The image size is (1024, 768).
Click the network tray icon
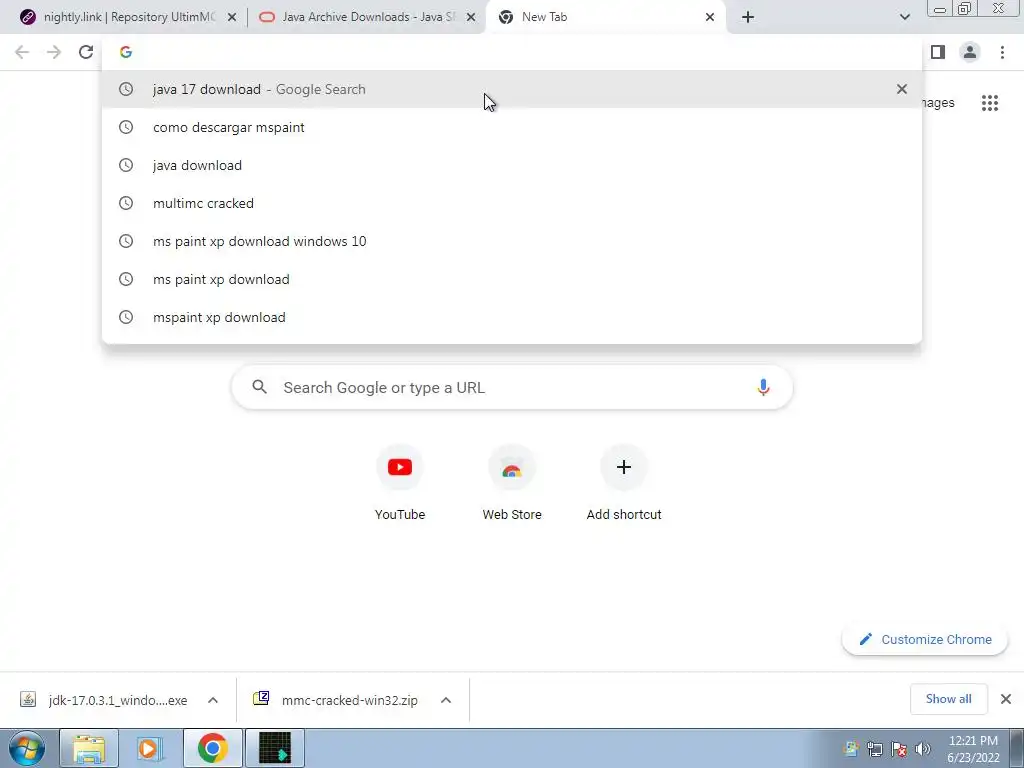click(x=874, y=748)
